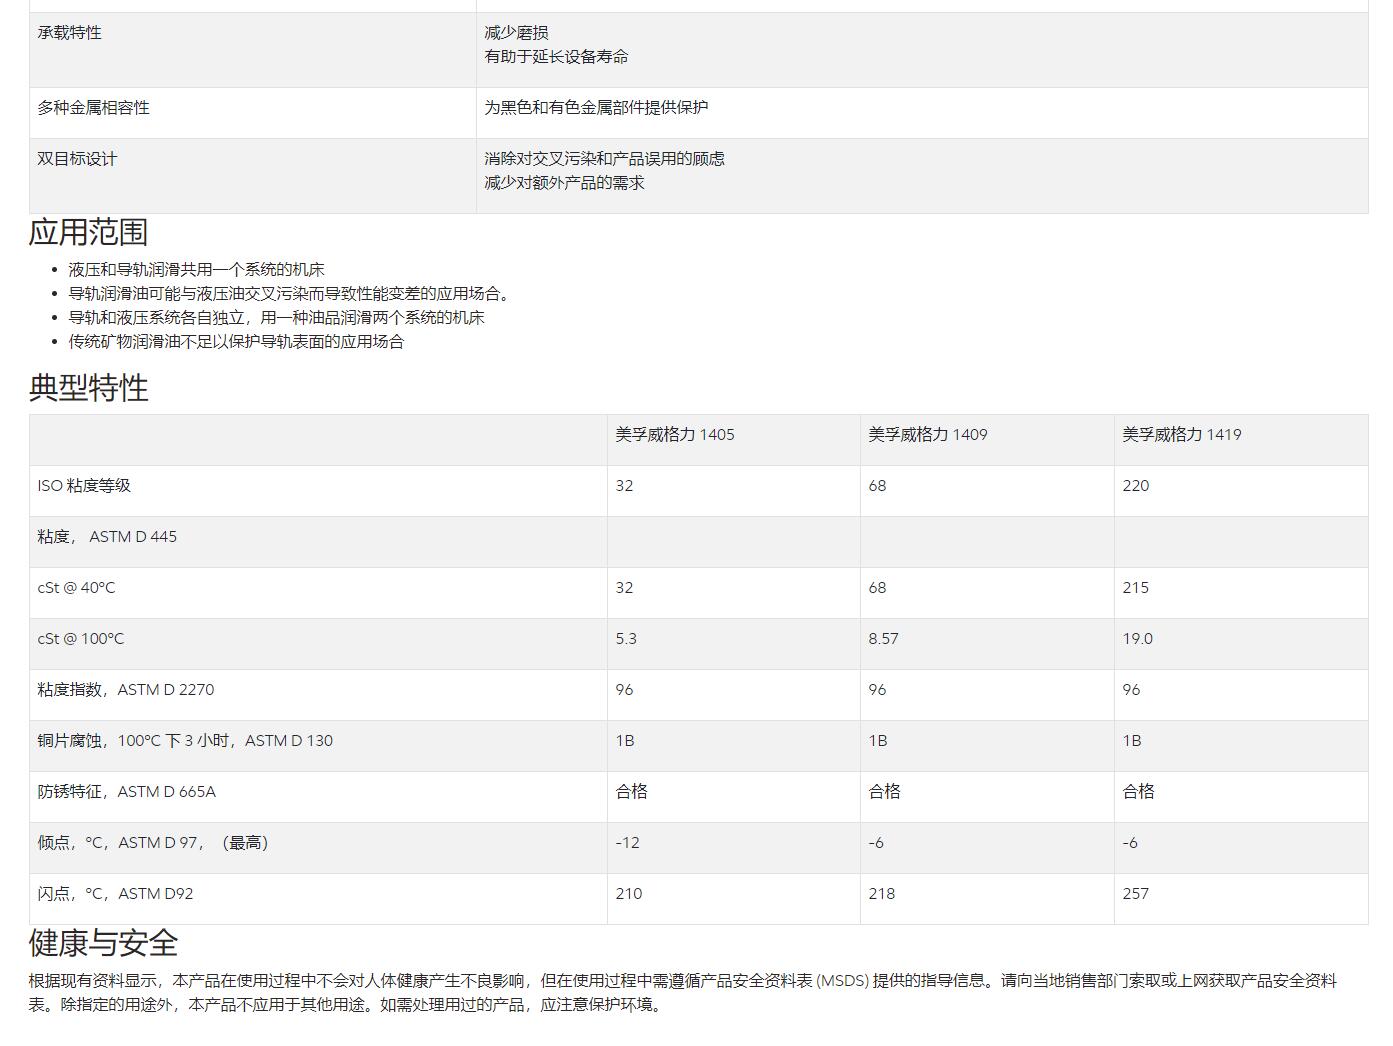Image resolution: width=1393 pixels, height=1046 pixels.
Task: Click the 防锈特征 ASTM D 665A label
Action: pyautogui.click(x=127, y=791)
